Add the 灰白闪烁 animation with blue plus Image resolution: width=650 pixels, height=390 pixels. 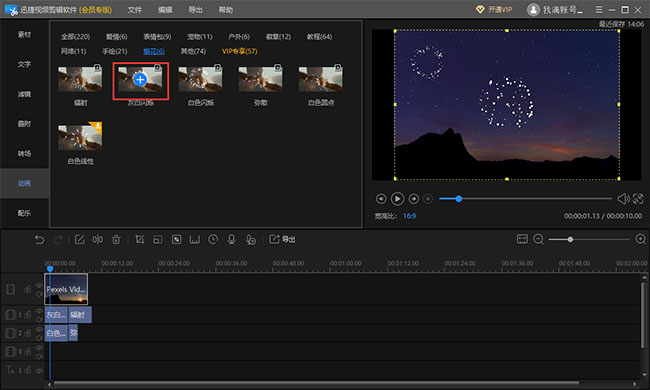click(x=141, y=80)
